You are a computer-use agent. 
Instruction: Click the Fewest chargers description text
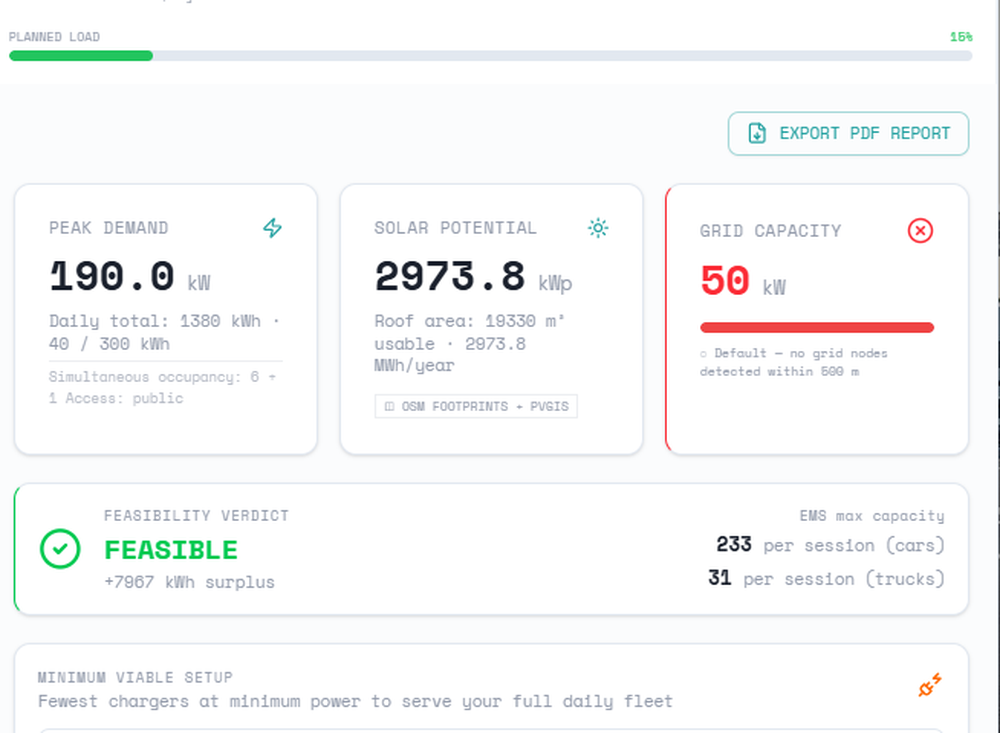pyautogui.click(x=355, y=701)
